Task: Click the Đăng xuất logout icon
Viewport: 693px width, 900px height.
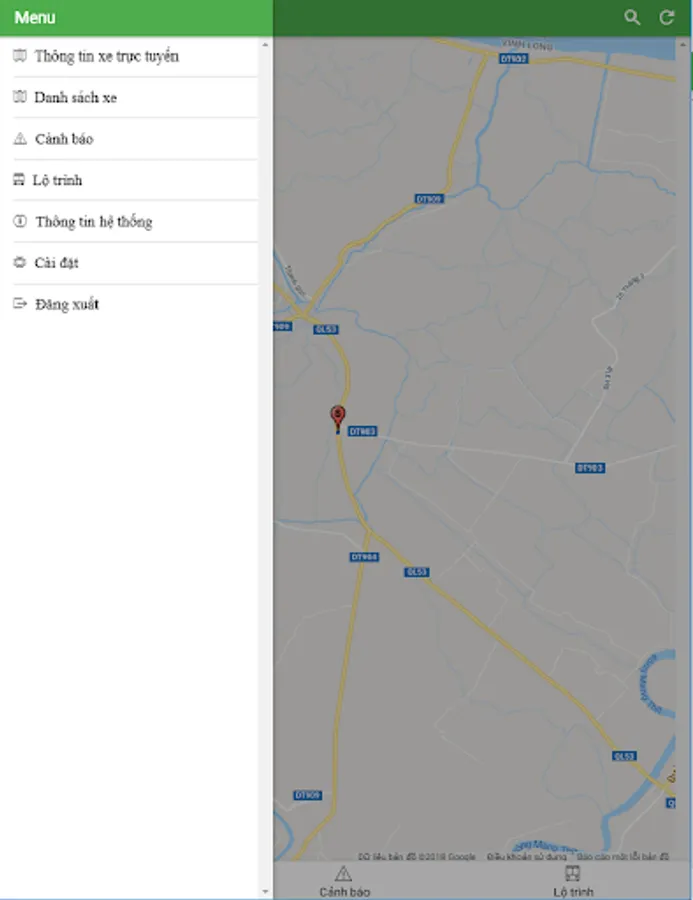Action: click(x=18, y=303)
